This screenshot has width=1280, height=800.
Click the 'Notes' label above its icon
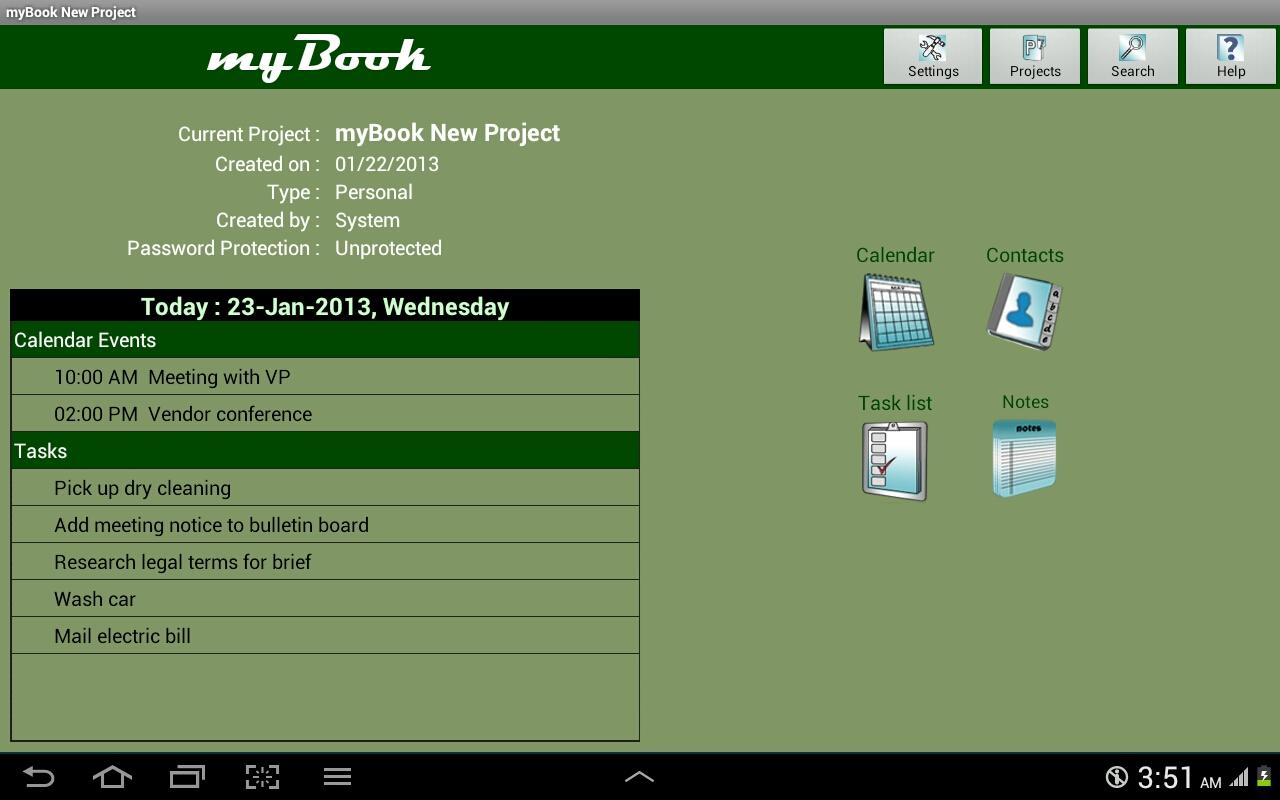click(x=1025, y=402)
